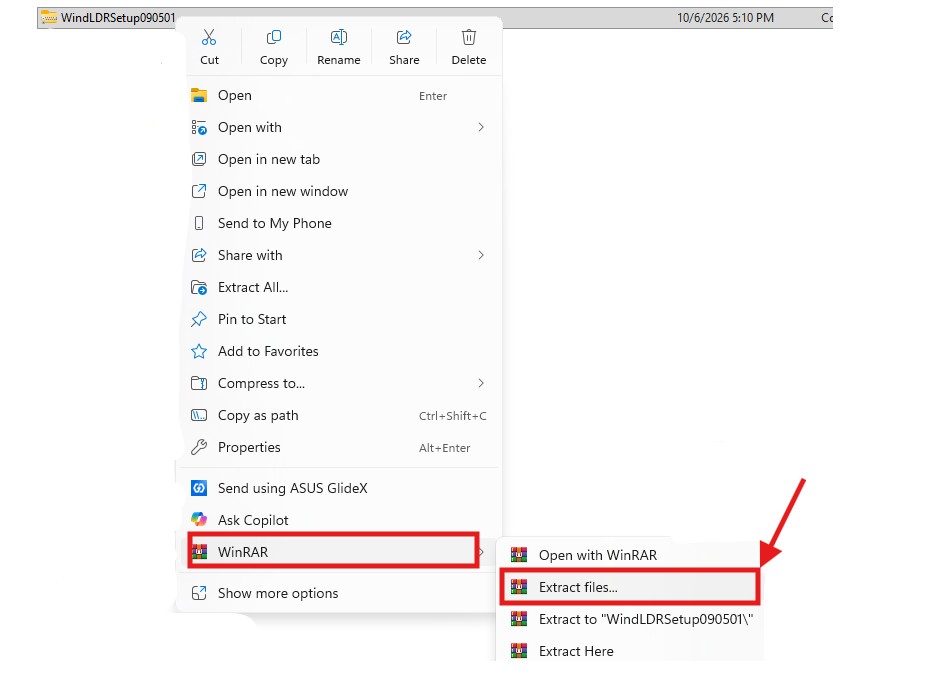Image resolution: width=932 pixels, height=681 pixels.
Task: Expand the Compress to submenu arrow
Action: tap(481, 383)
